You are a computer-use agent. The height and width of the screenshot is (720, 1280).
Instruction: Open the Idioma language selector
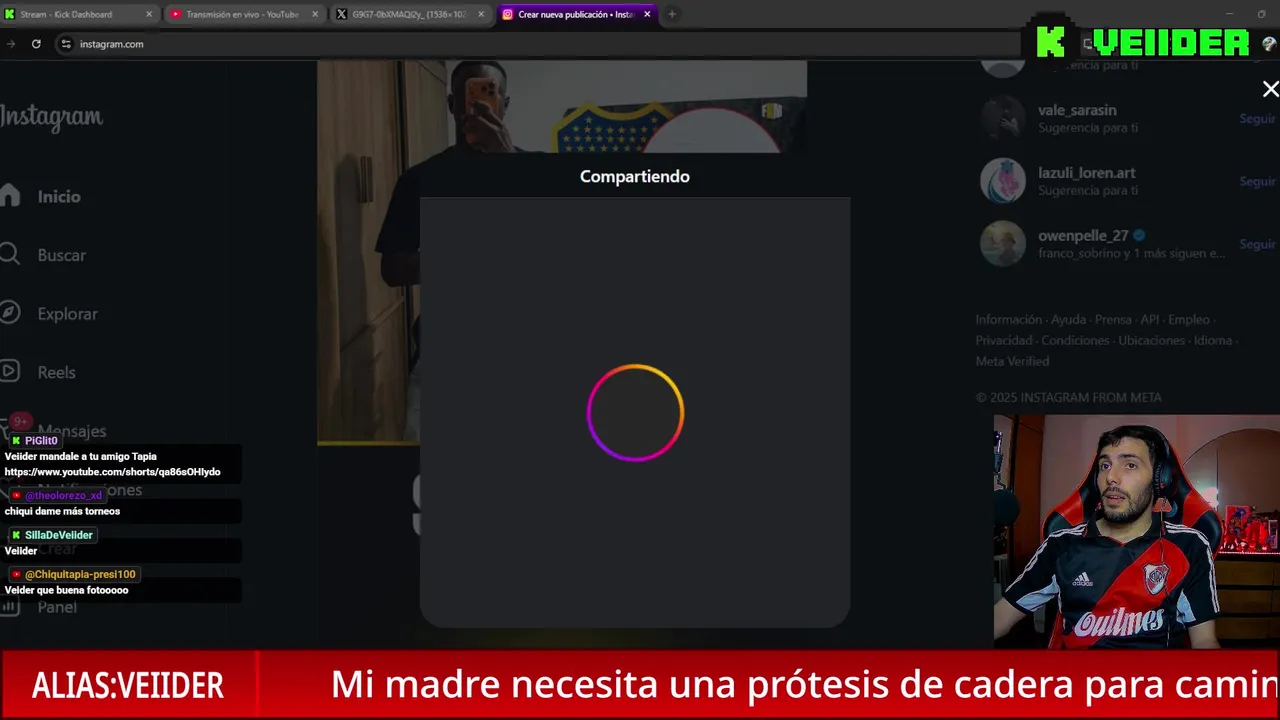tap(1213, 341)
